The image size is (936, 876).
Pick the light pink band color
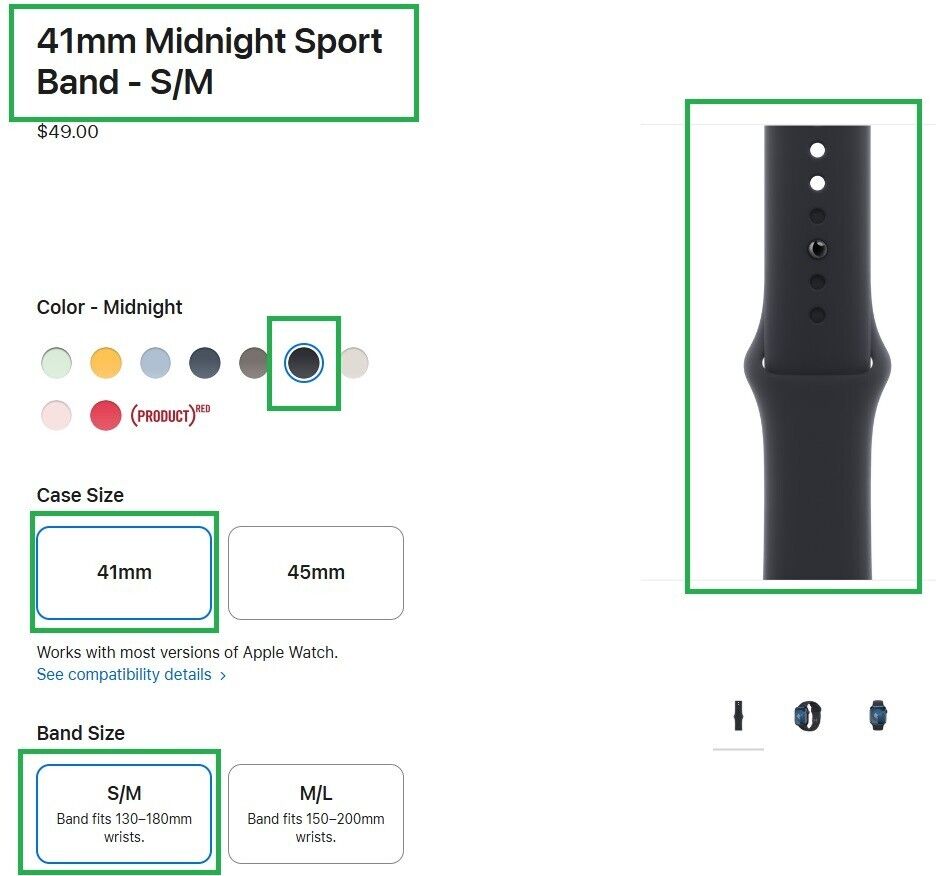point(56,414)
